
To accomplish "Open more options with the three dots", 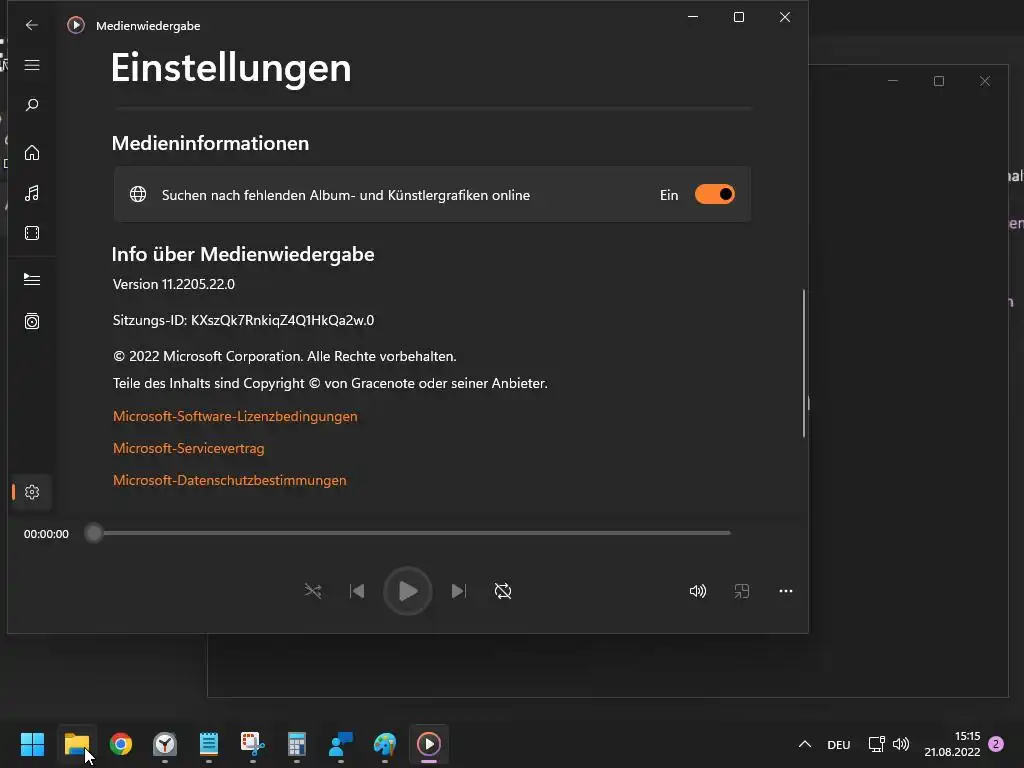I will [x=786, y=591].
